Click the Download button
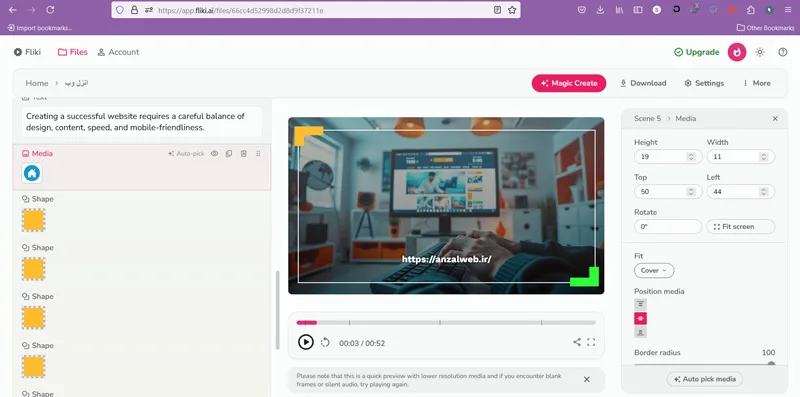Viewport: 800px width, 397px height. point(643,83)
